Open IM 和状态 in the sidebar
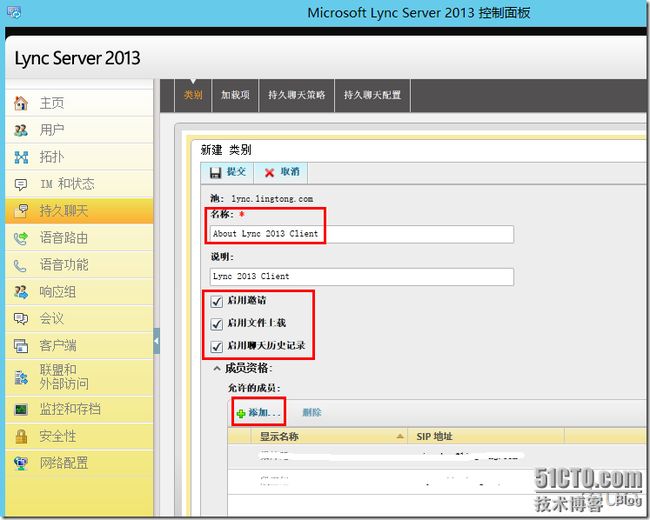The height and width of the screenshot is (520, 650). [79, 184]
